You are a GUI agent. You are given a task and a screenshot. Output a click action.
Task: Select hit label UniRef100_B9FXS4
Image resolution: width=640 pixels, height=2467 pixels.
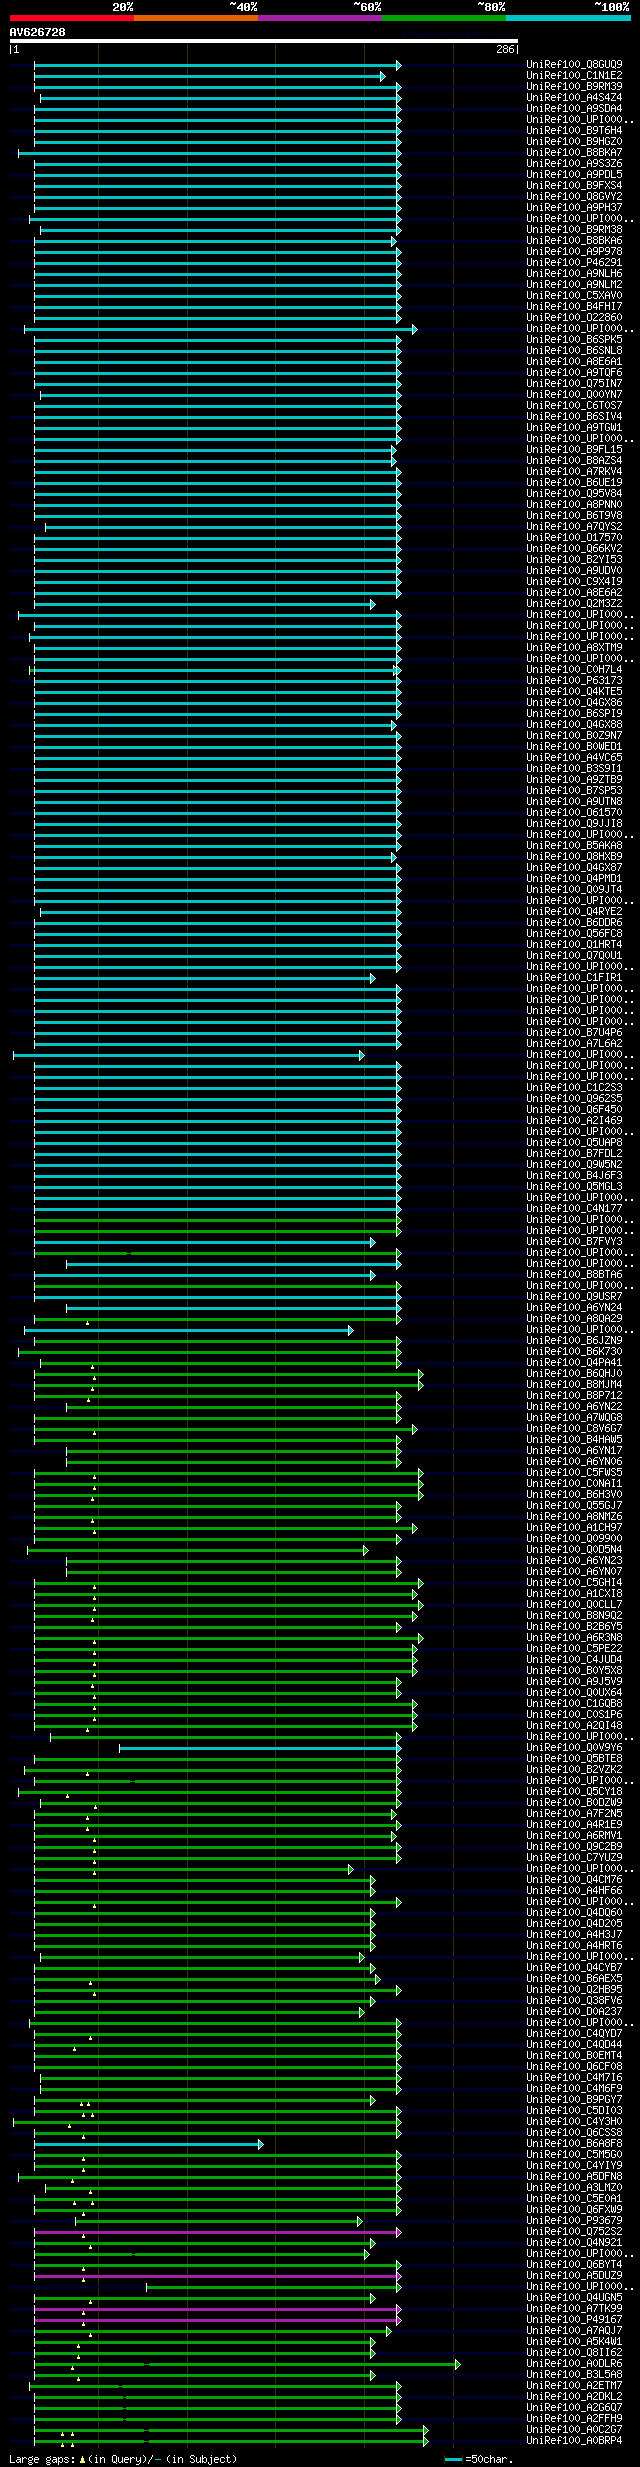point(574,186)
